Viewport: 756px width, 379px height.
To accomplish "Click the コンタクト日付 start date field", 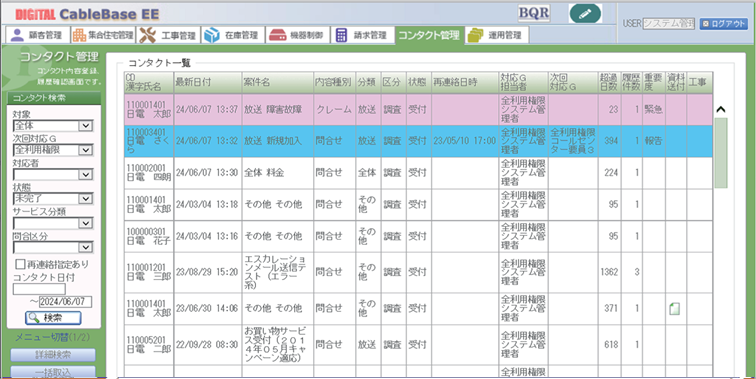I will 39,289.
